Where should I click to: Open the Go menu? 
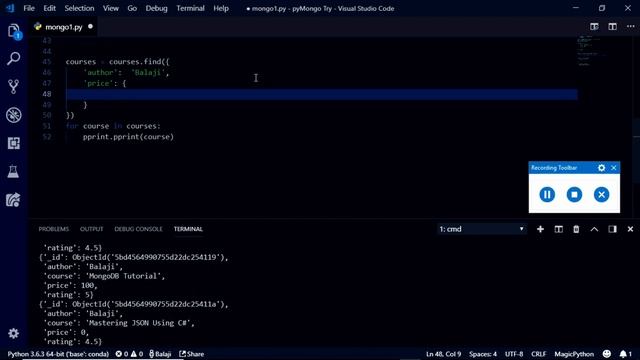(x=132, y=8)
